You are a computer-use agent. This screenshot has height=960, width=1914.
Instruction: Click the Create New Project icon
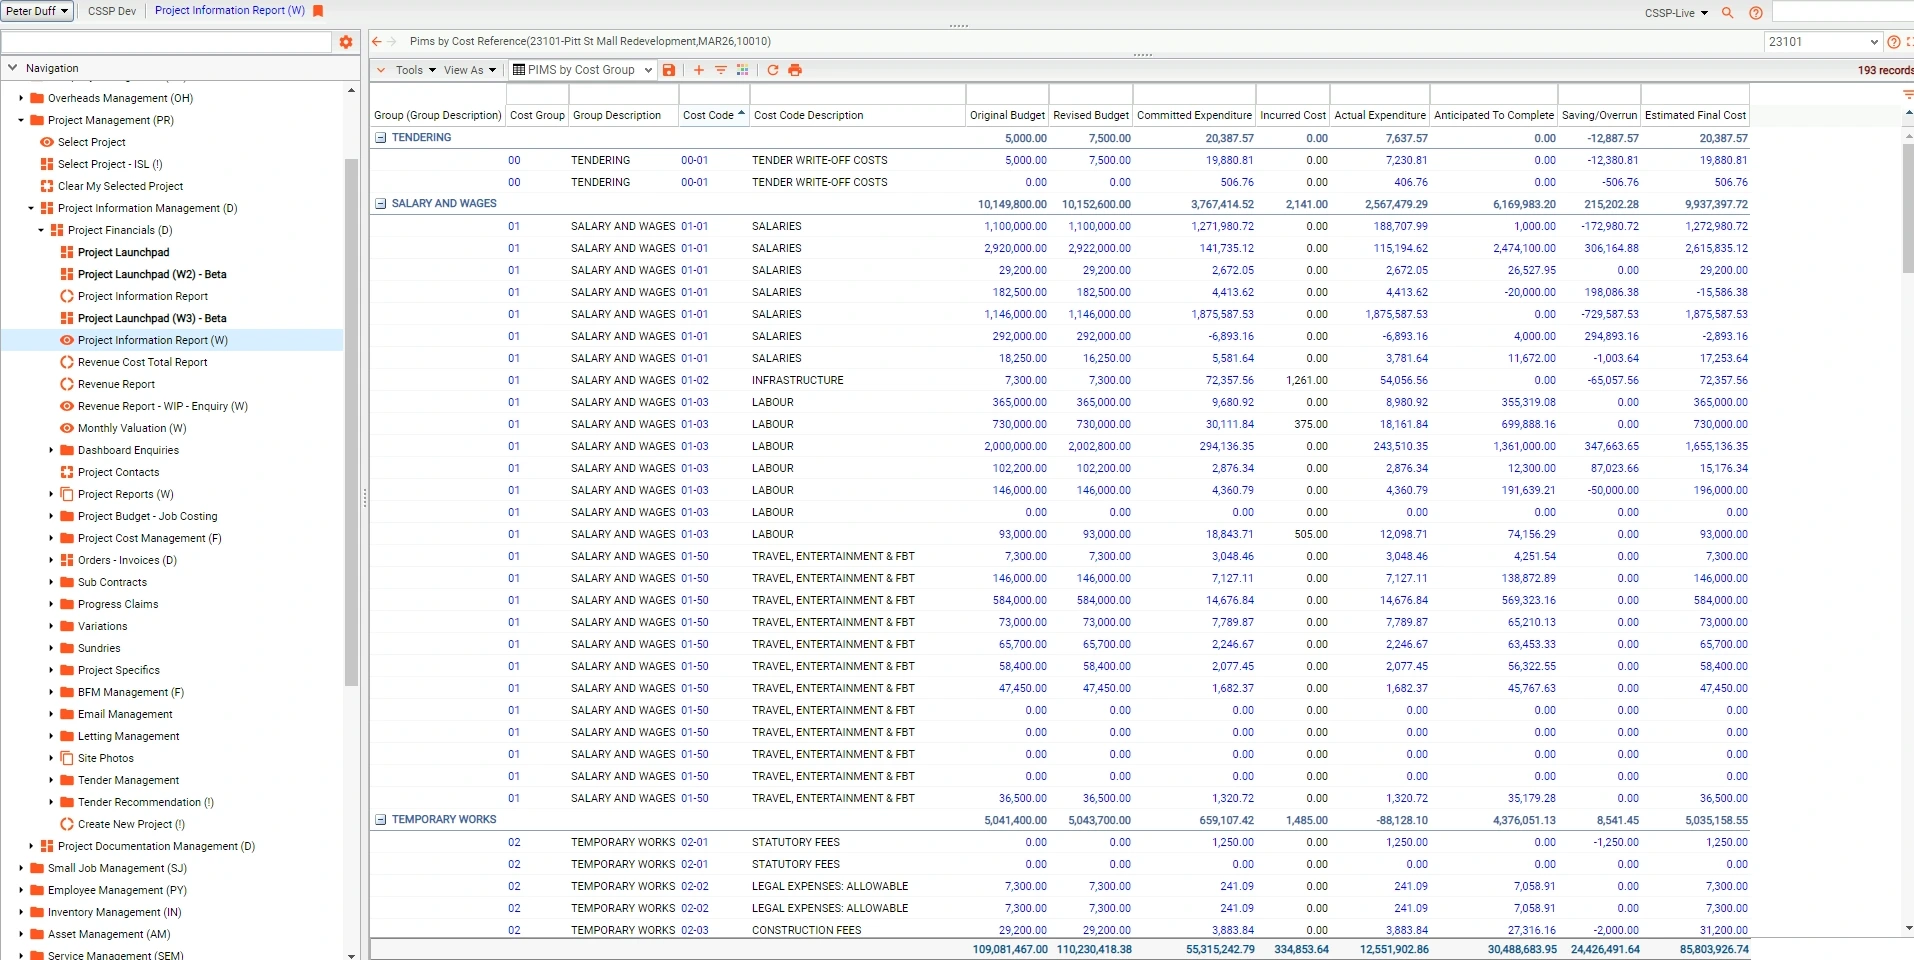[x=67, y=824]
